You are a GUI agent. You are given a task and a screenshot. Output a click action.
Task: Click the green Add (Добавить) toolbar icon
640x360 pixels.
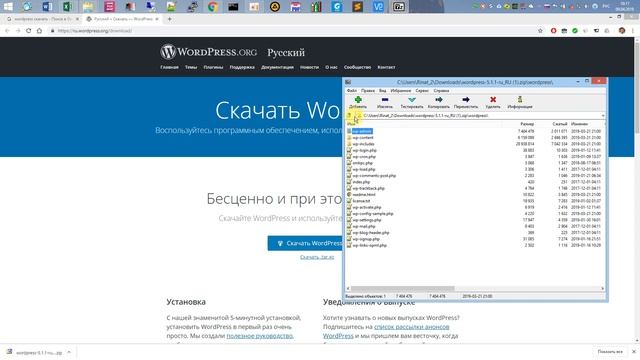coord(358,100)
